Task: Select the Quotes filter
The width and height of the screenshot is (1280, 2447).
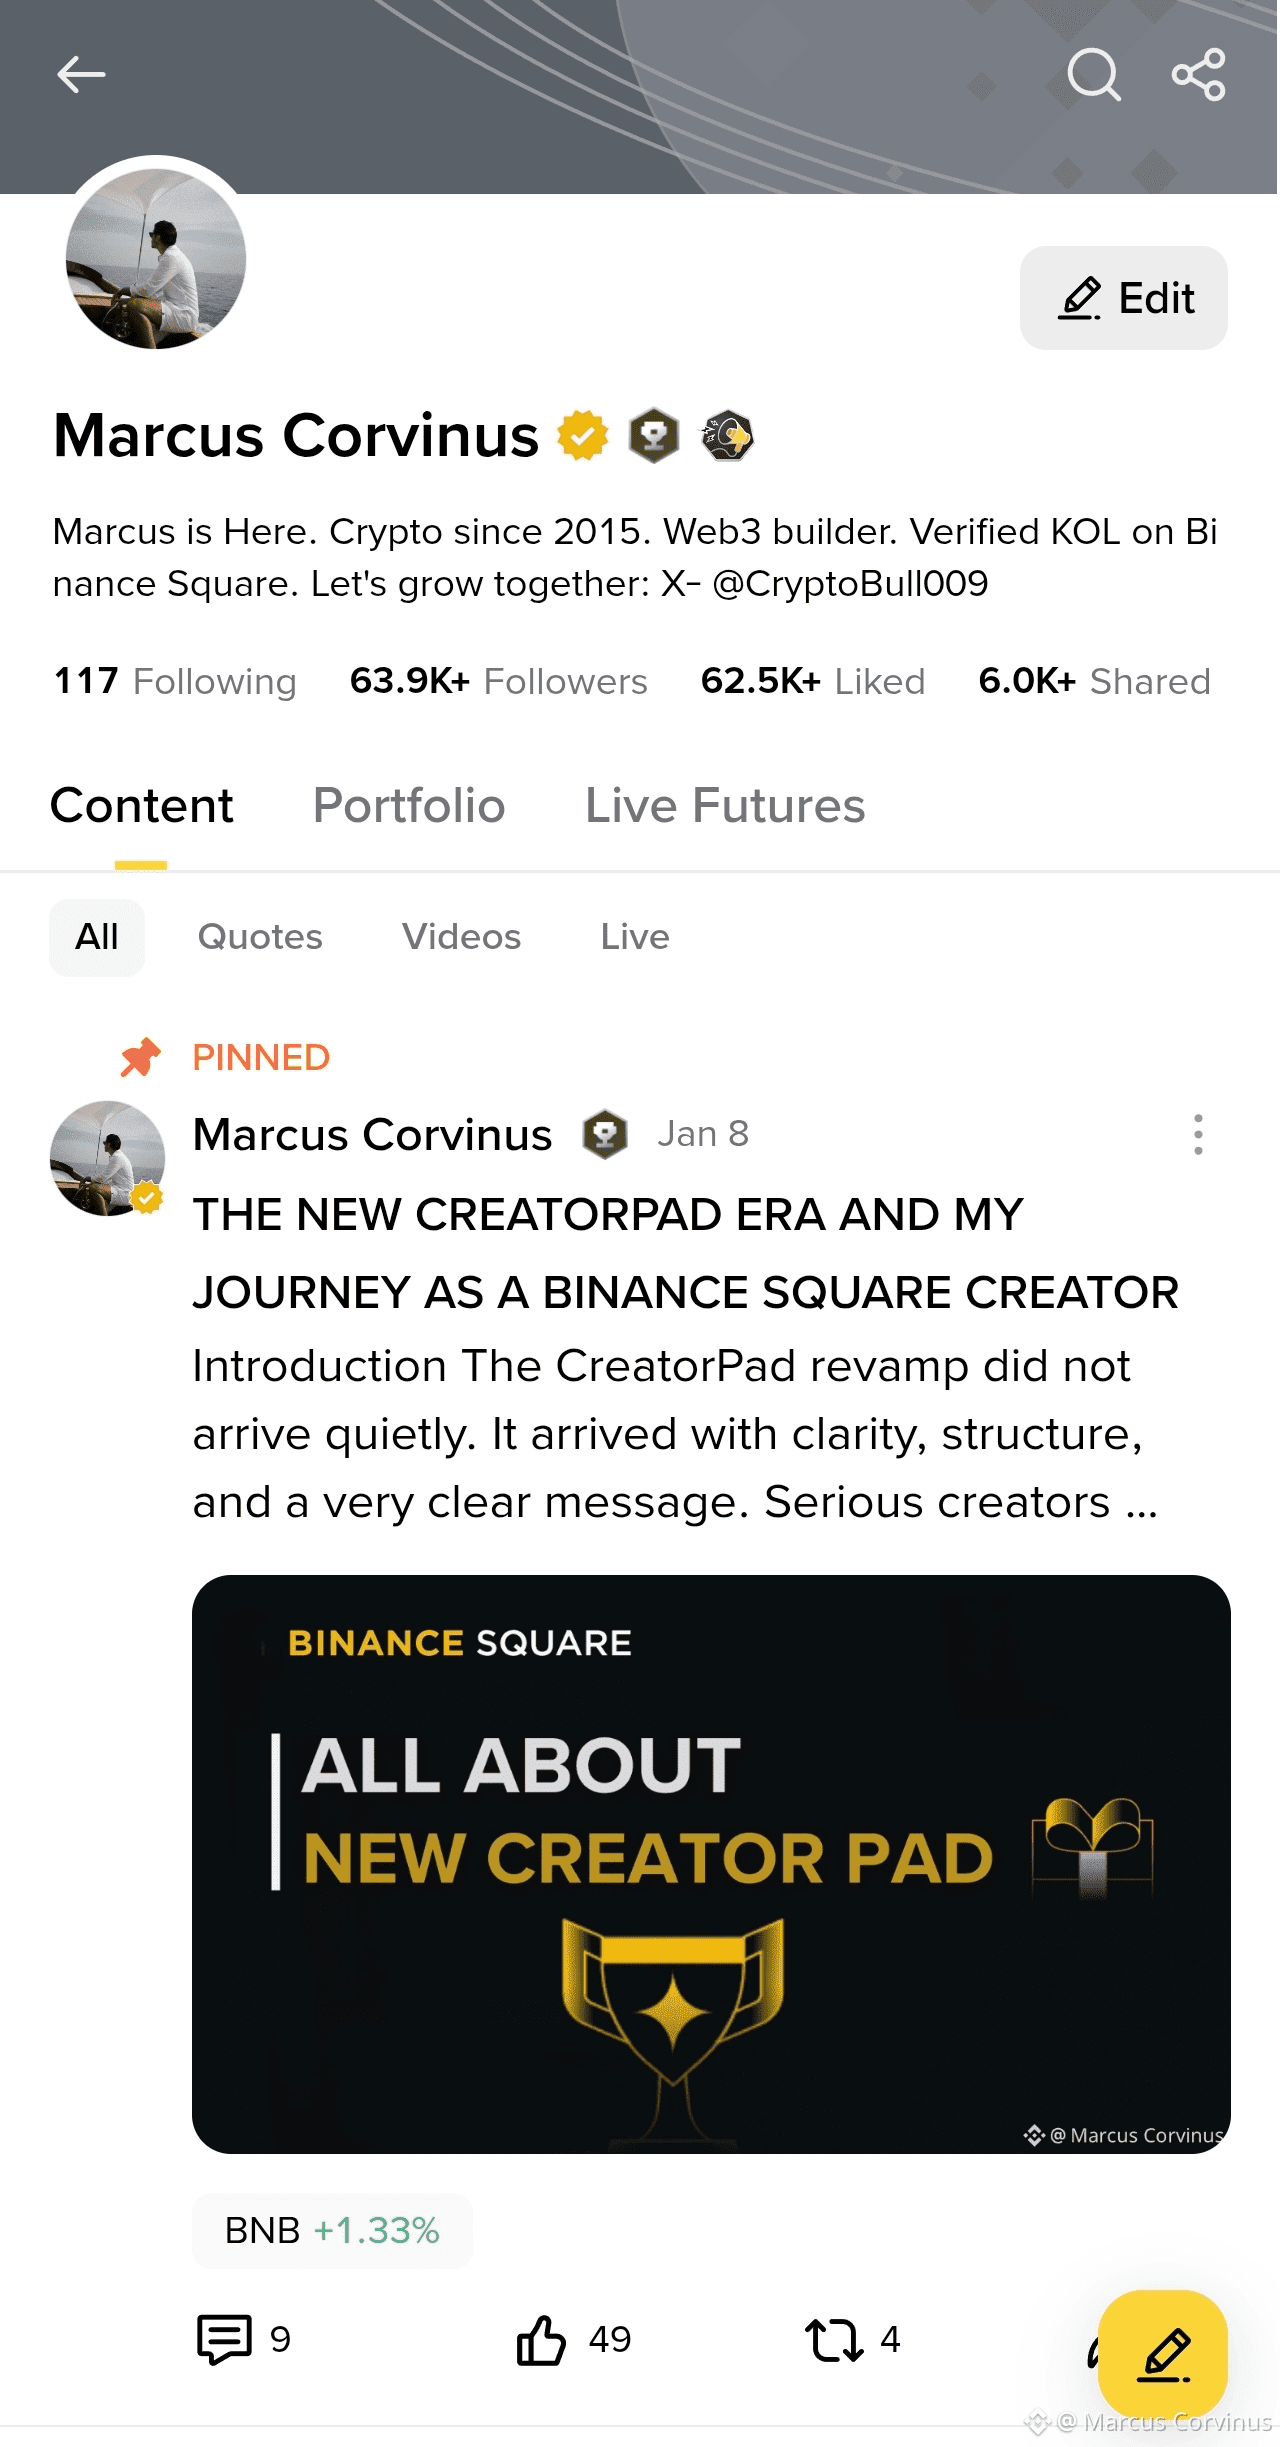Action: tap(260, 937)
